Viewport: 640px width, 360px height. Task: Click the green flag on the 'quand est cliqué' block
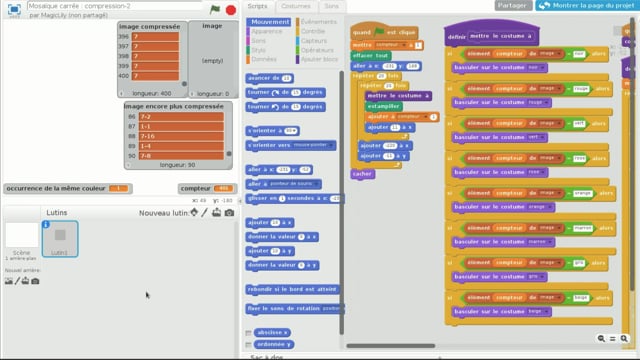tap(379, 31)
